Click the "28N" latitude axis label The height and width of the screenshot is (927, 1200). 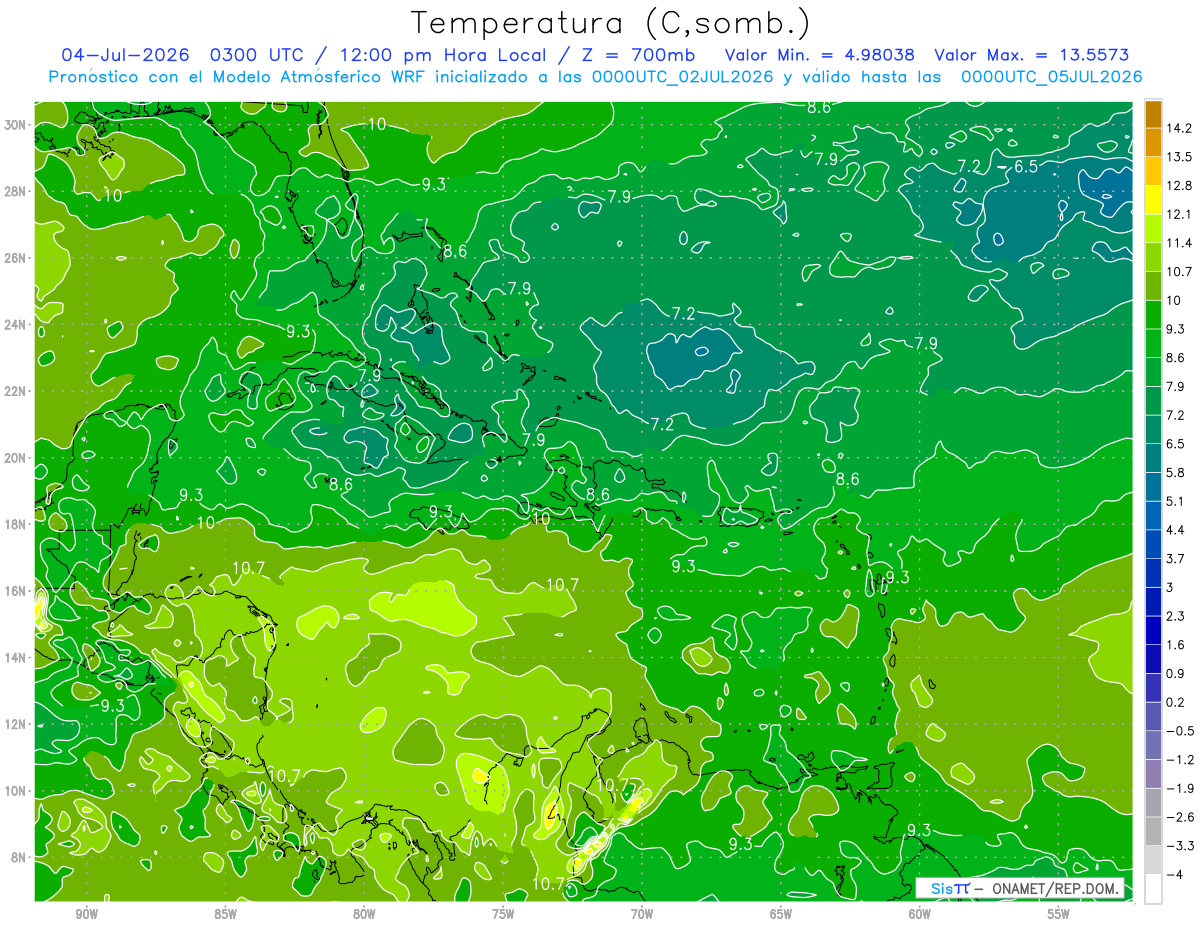click(x=14, y=191)
